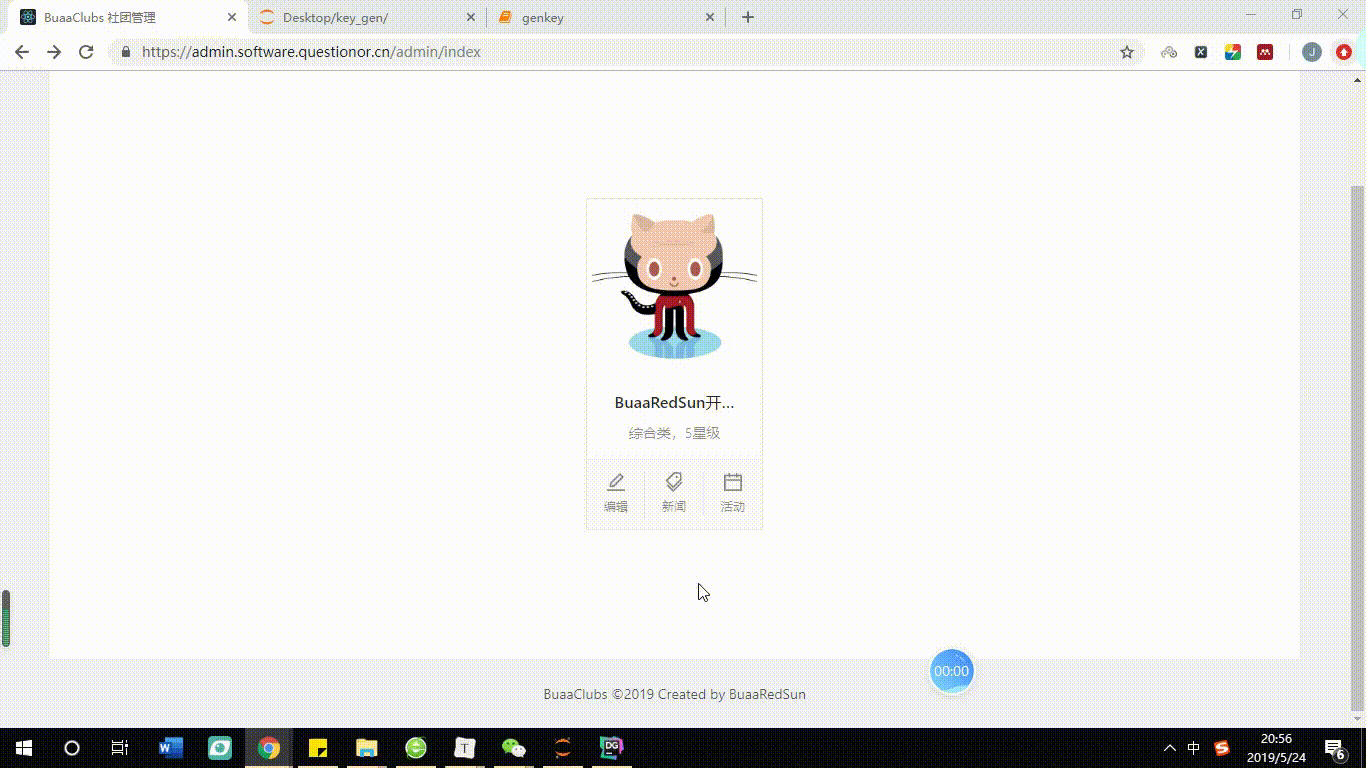Screen dimensions: 1366x768
Task: Open the green eye app on taskbar
Action: click(x=220, y=748)
